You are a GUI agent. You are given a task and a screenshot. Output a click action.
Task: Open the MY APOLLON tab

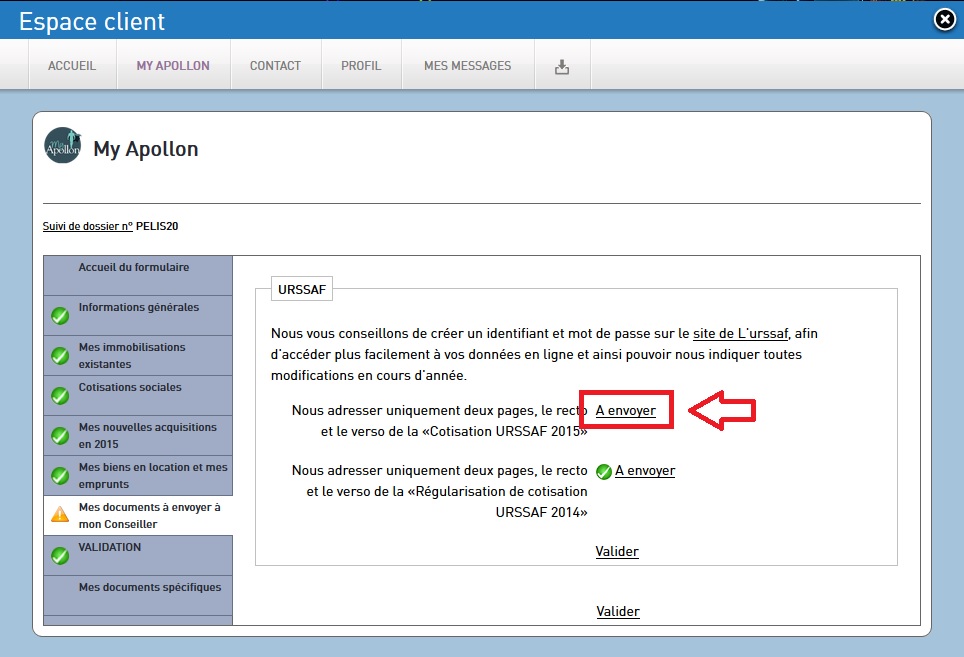173,66
